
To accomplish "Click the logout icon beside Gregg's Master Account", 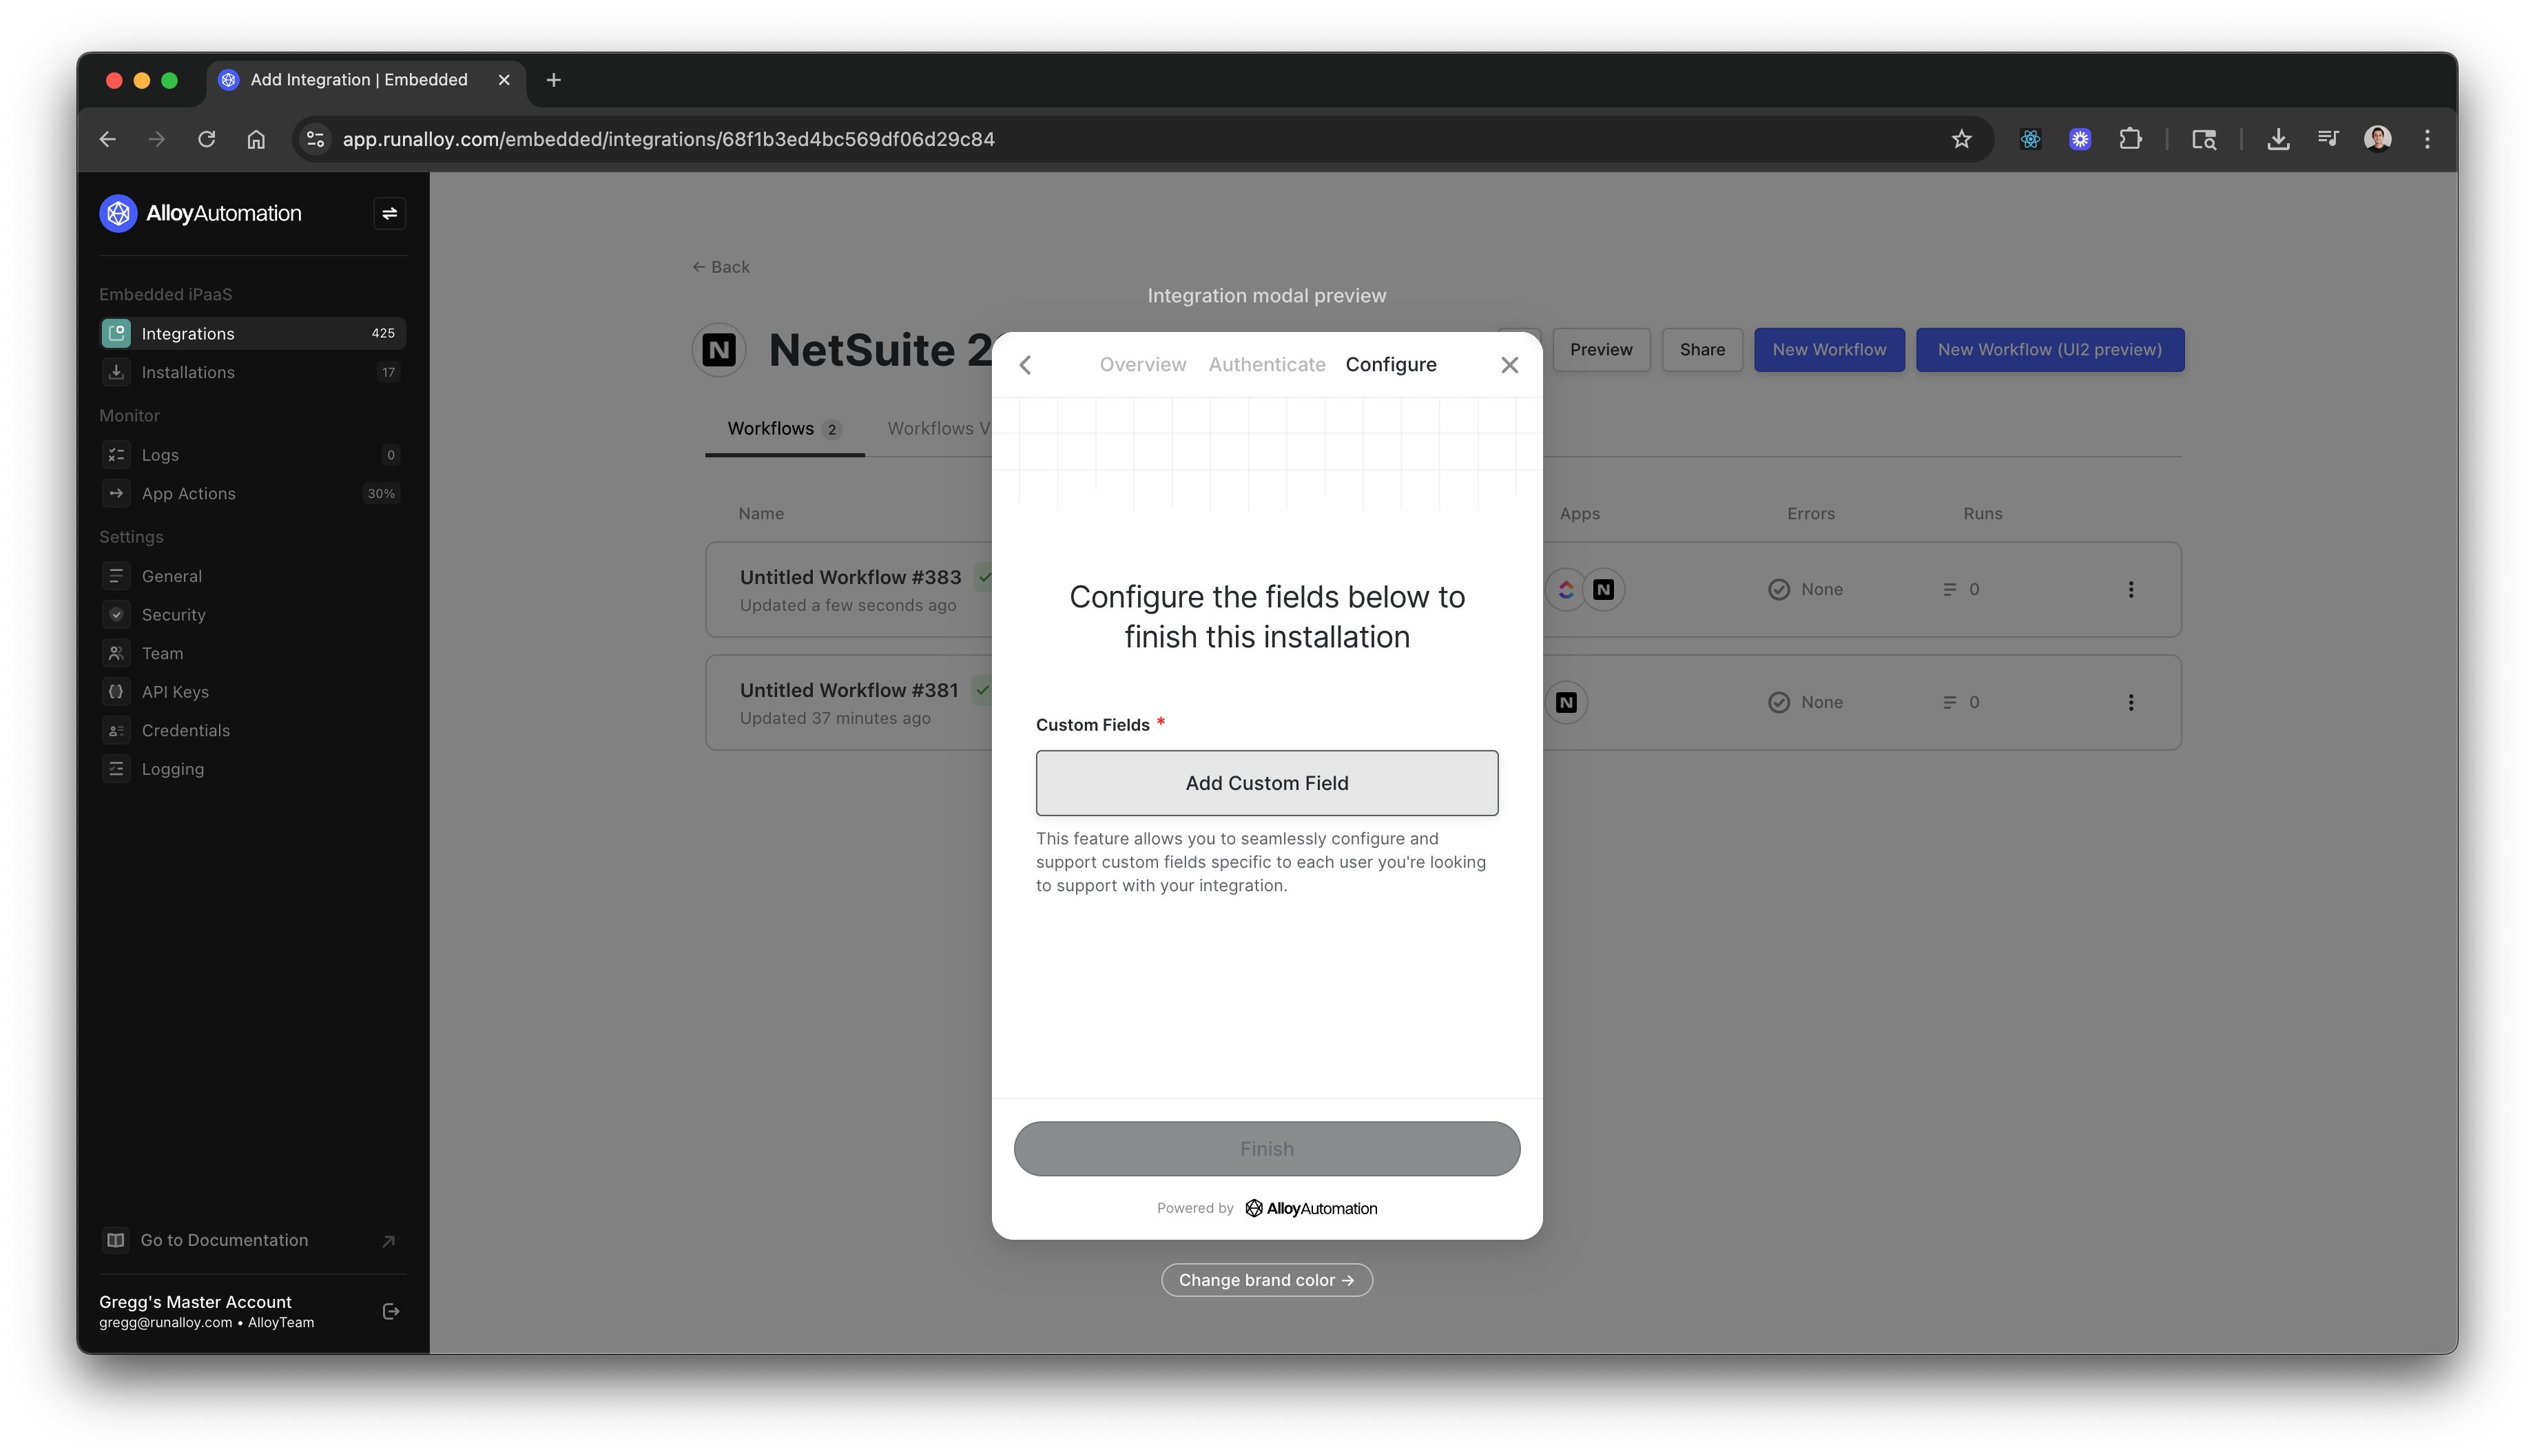I will tap(390, 1311).
